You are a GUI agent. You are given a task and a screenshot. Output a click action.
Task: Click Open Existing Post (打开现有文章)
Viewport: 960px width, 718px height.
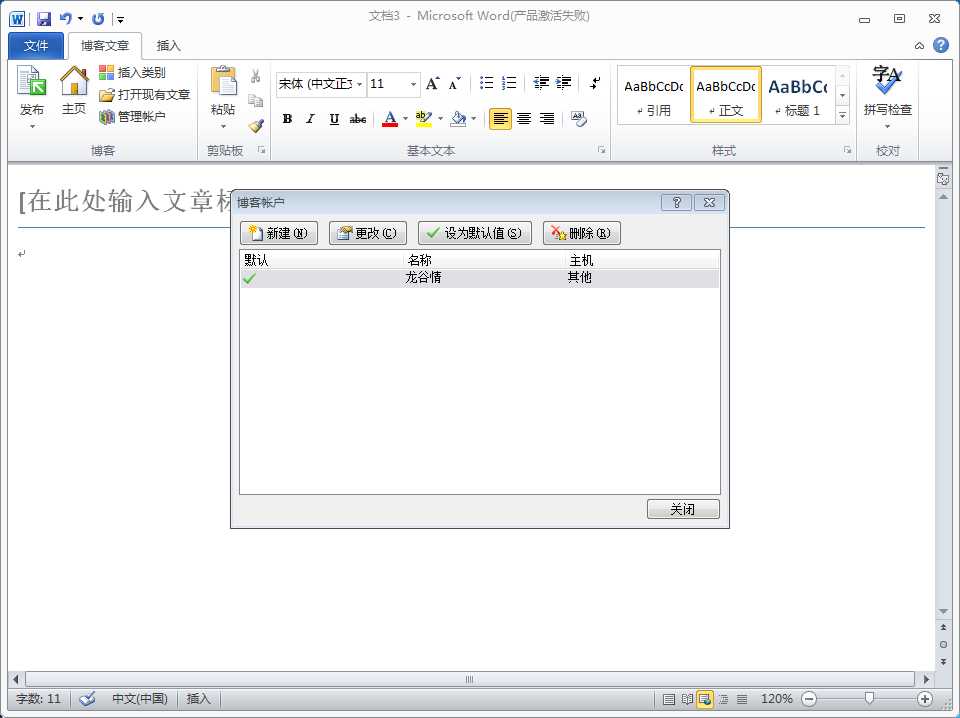tap(145, 95)
